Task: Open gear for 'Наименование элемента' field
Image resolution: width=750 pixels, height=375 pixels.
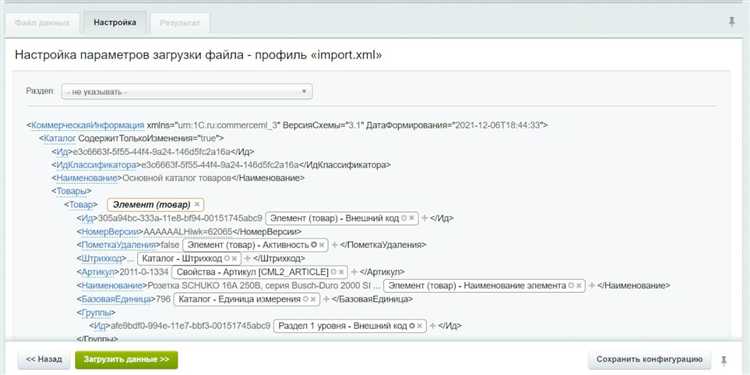Action: click(x=571, y=286)
